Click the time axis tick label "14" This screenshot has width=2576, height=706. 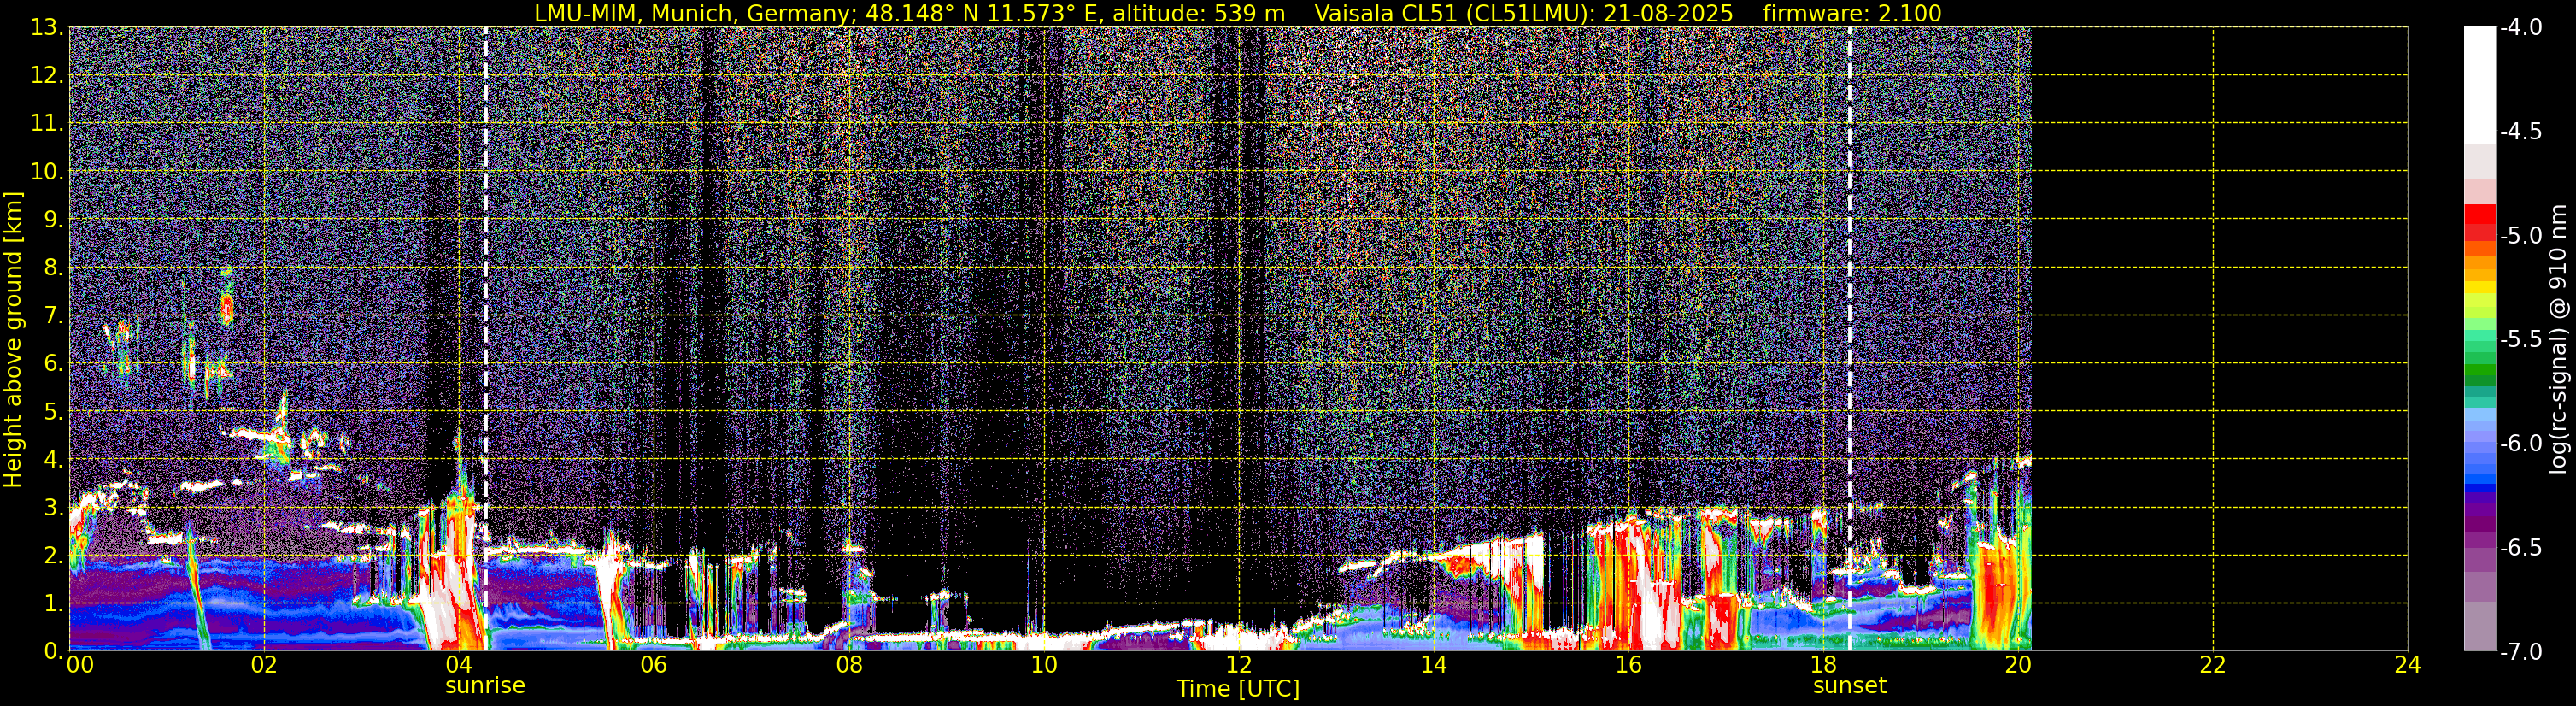pyautogui.click(x=1434, y=666)
